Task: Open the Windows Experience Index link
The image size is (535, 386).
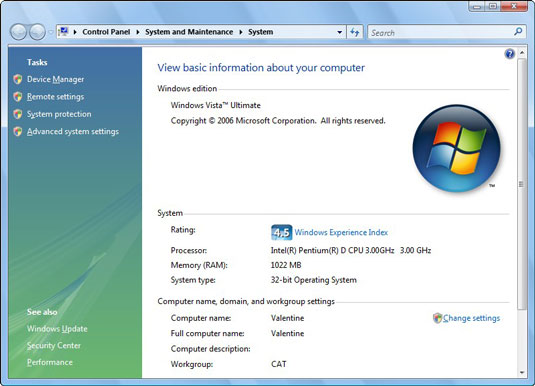Action: (x=341, y=232)
